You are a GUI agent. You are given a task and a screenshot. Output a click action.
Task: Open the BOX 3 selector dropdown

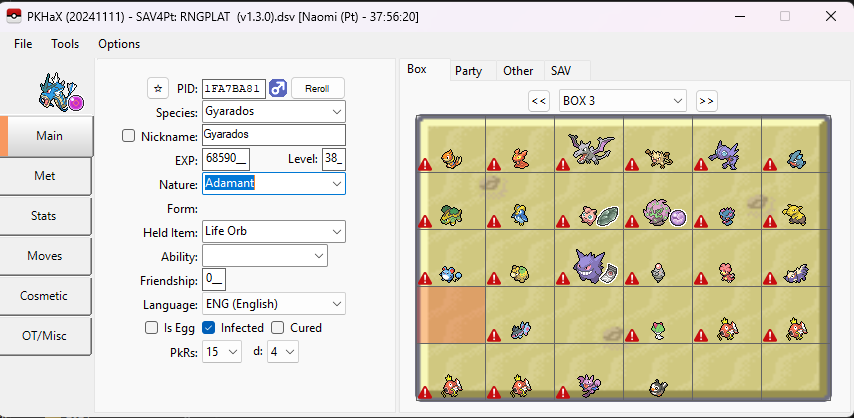[x=623, y=101]
